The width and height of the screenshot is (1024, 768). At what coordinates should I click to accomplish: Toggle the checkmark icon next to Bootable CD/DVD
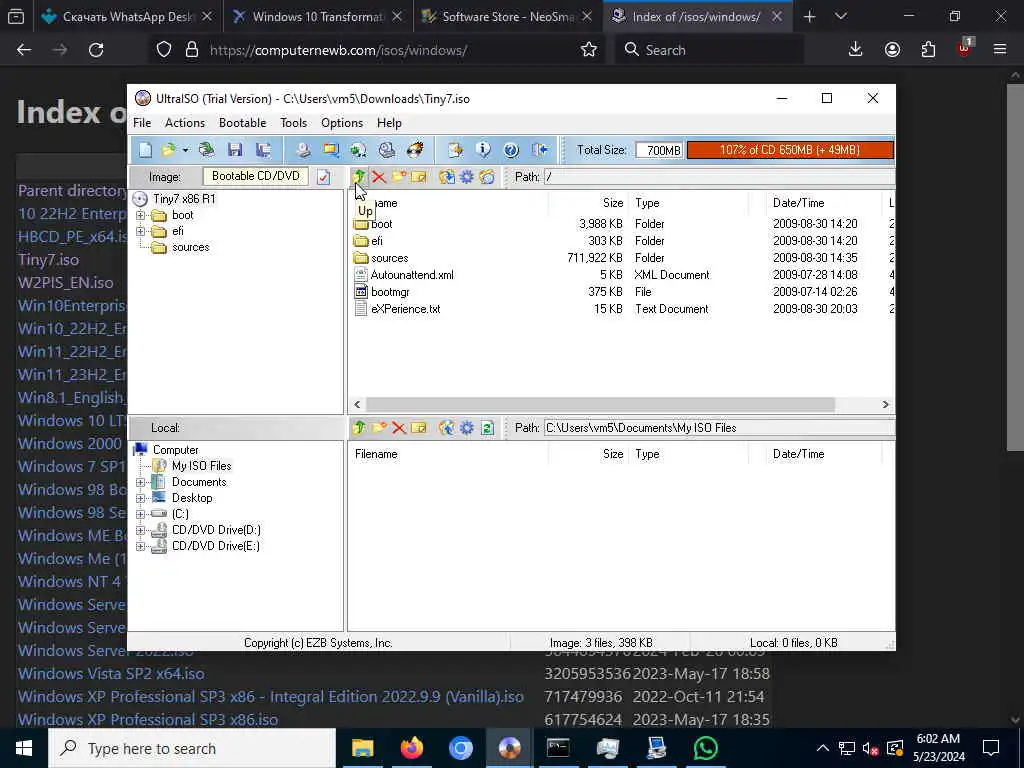[323, 177]
